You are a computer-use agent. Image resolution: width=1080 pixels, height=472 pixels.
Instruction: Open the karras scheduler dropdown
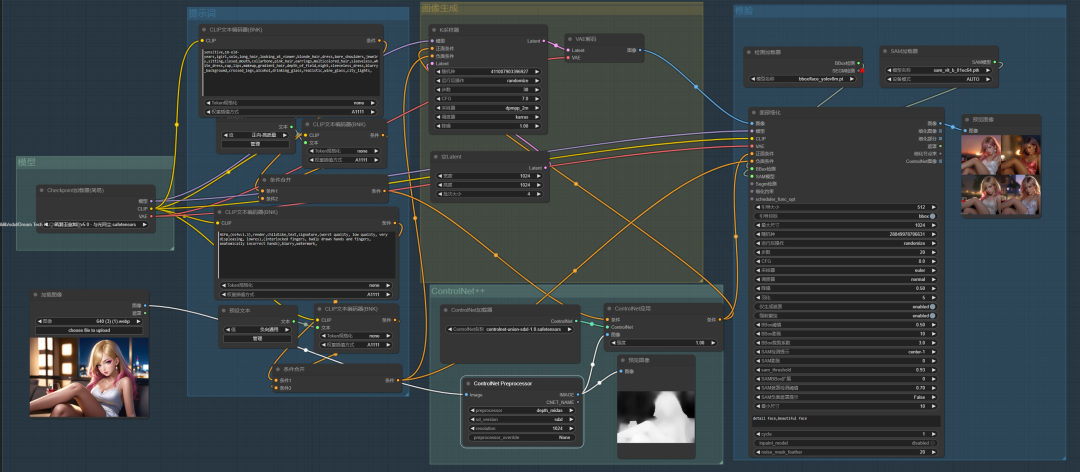488,116
